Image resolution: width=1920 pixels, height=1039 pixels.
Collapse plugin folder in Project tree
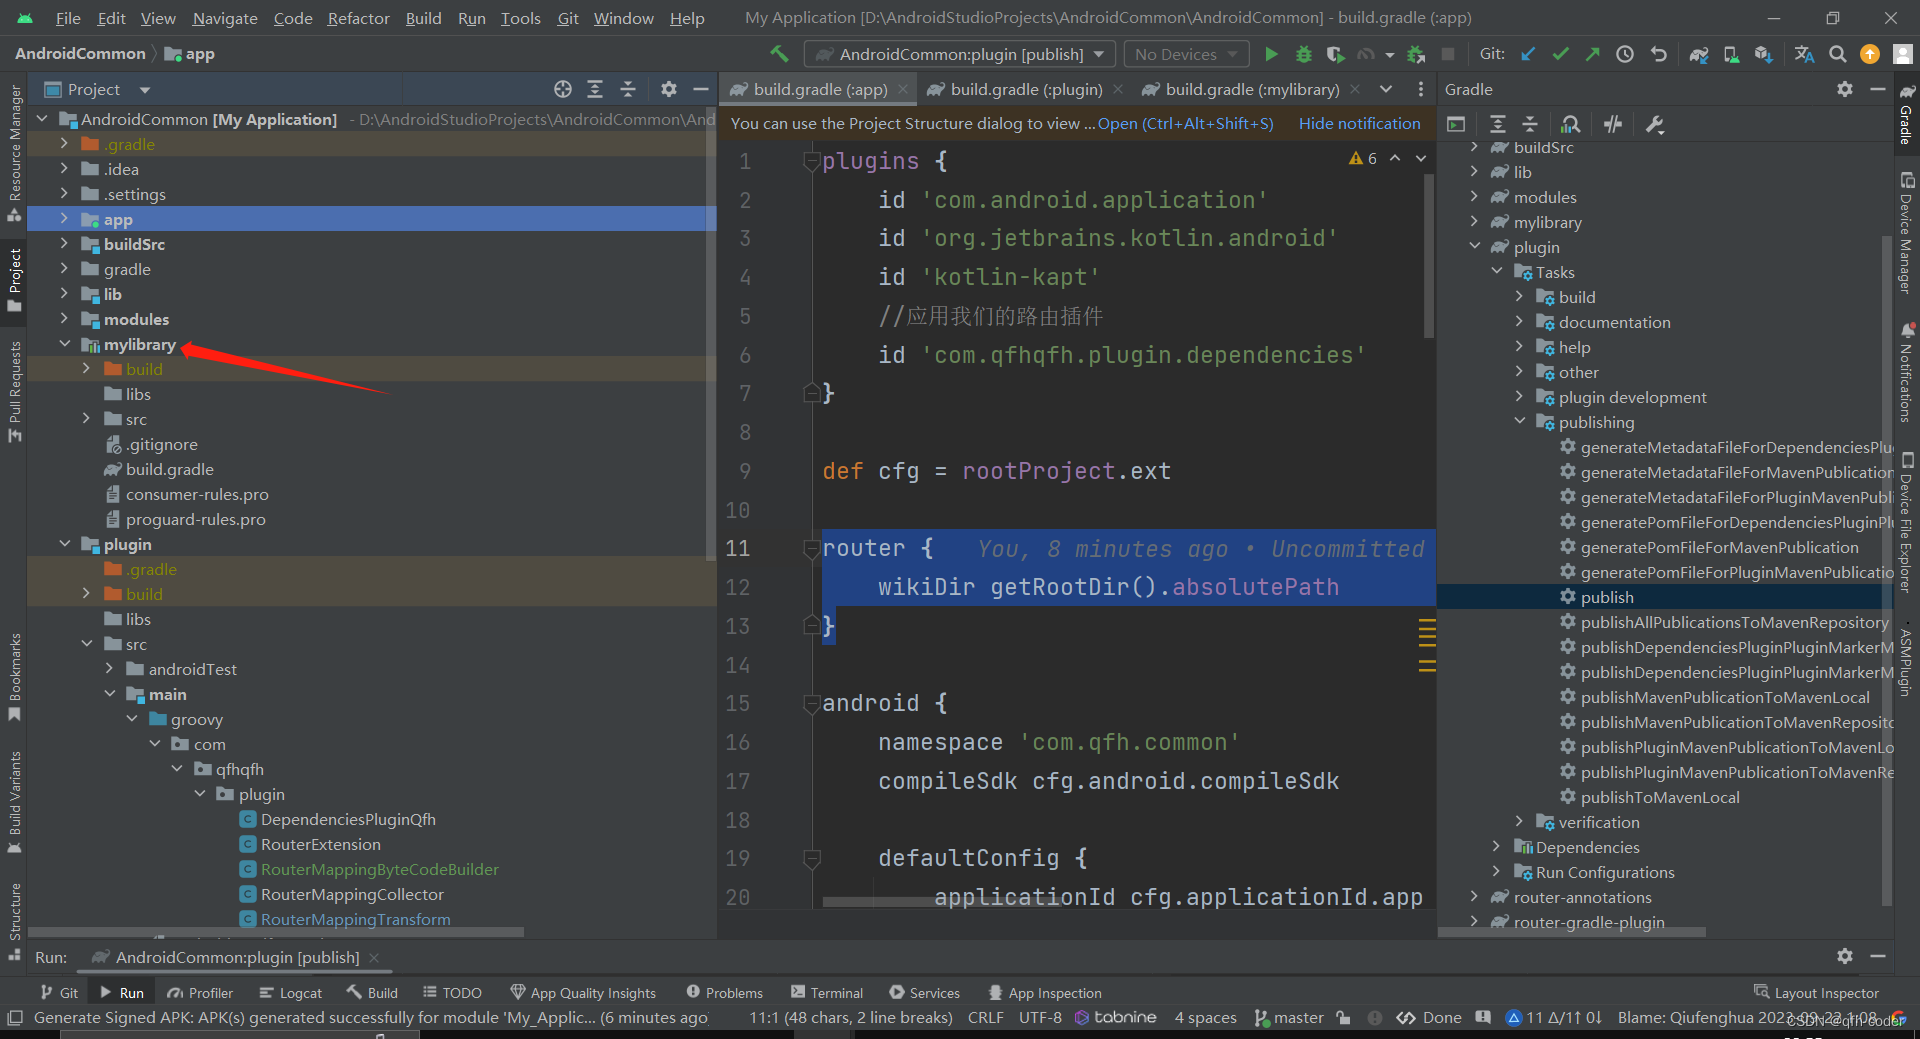65,544
